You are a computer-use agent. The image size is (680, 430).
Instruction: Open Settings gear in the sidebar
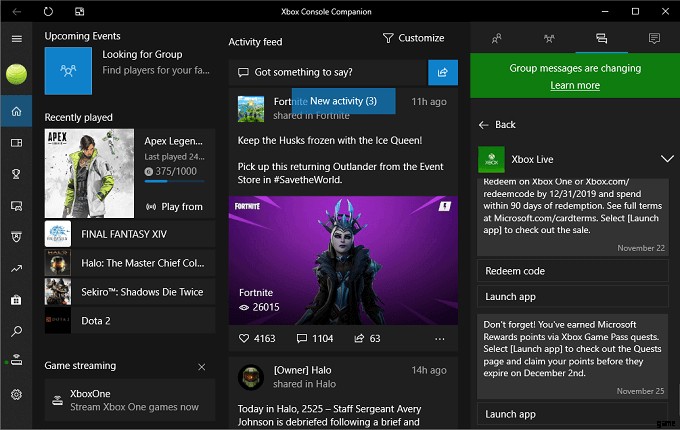[16, 395]
